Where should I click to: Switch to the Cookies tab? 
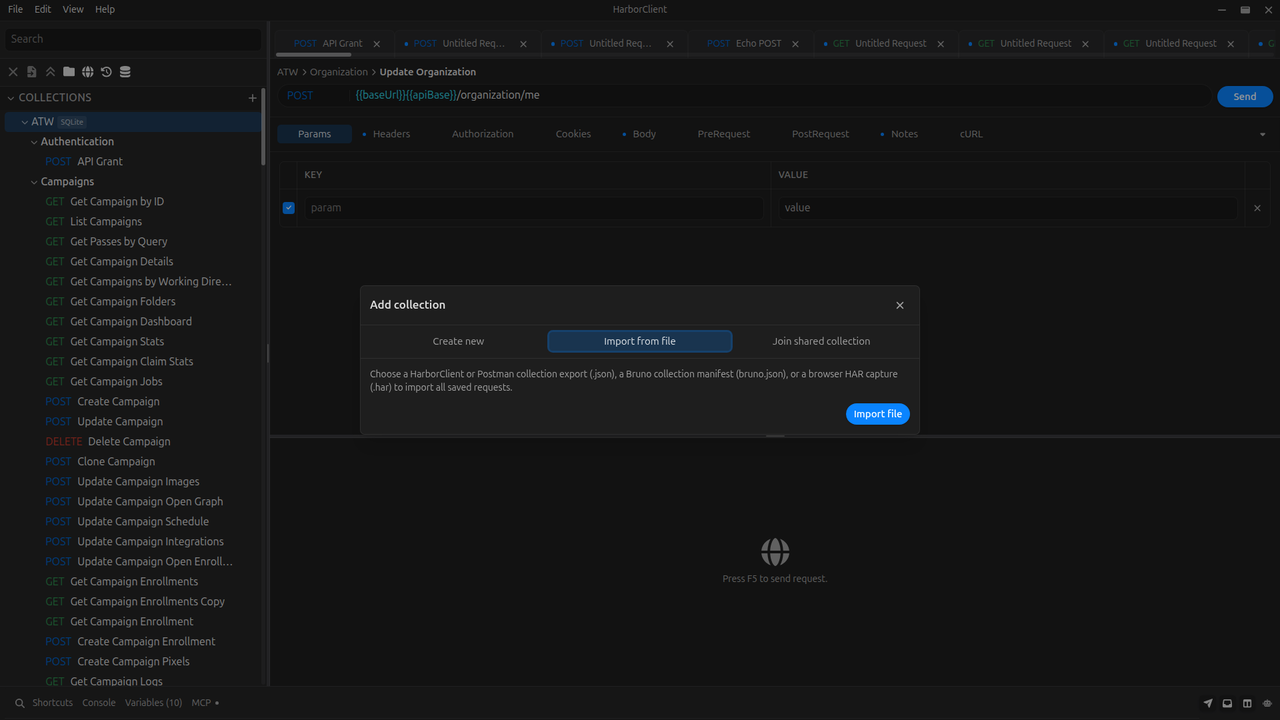tap(573, 134)
